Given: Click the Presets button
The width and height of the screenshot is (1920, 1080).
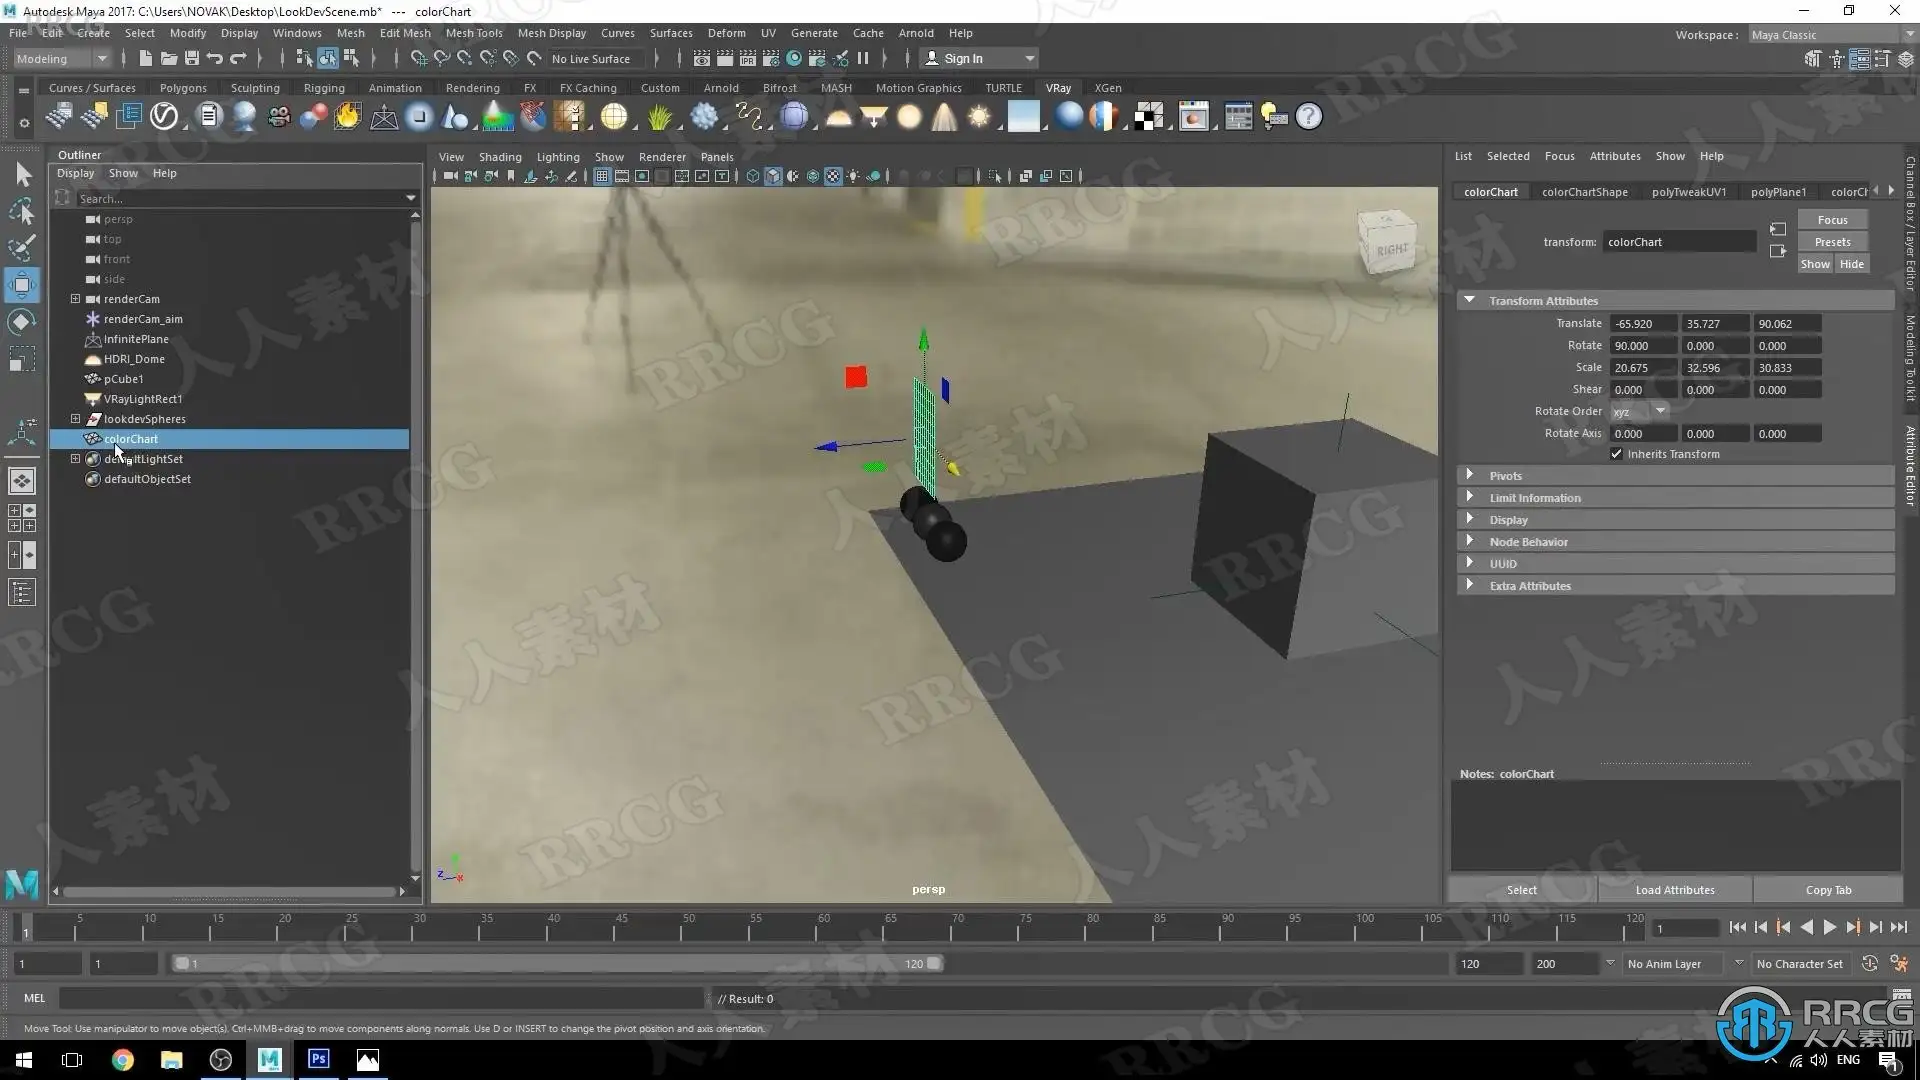Looking at the screenshot, I should (x=1831, y=242).
